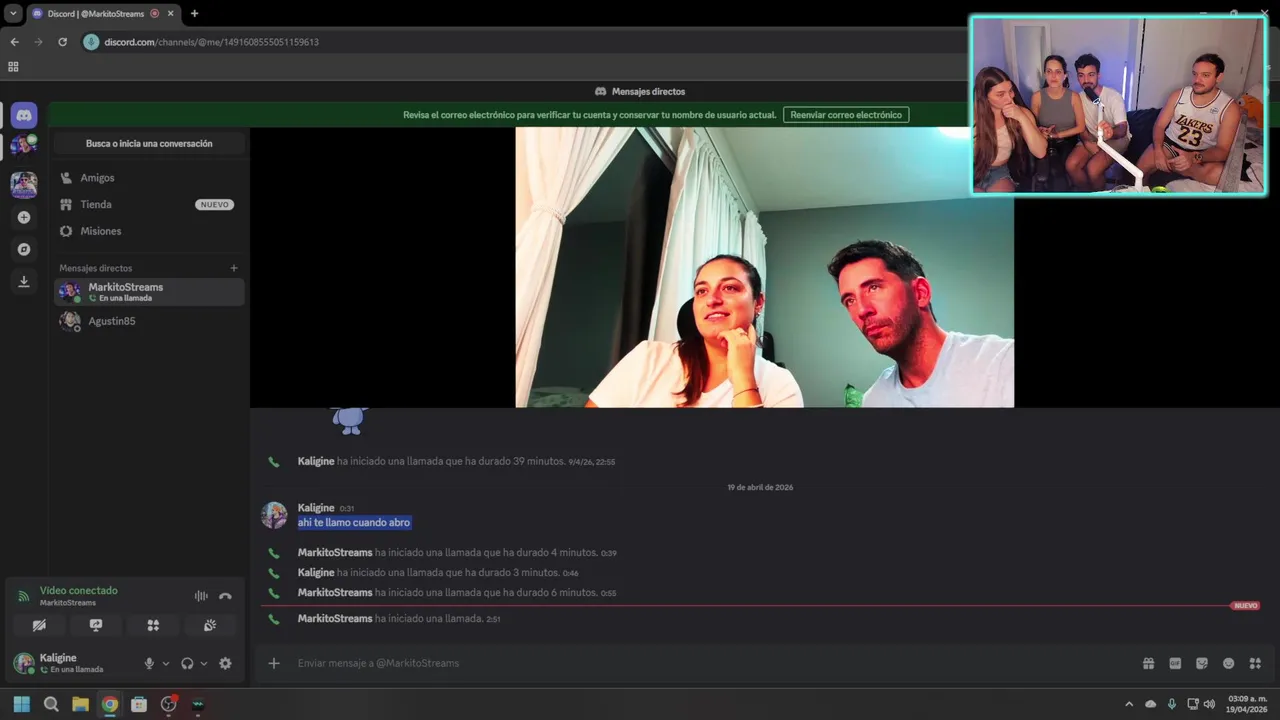Go back in browser
This screenshot has width=1280, height=720.
pyautogui.click(x=14, y=42)
